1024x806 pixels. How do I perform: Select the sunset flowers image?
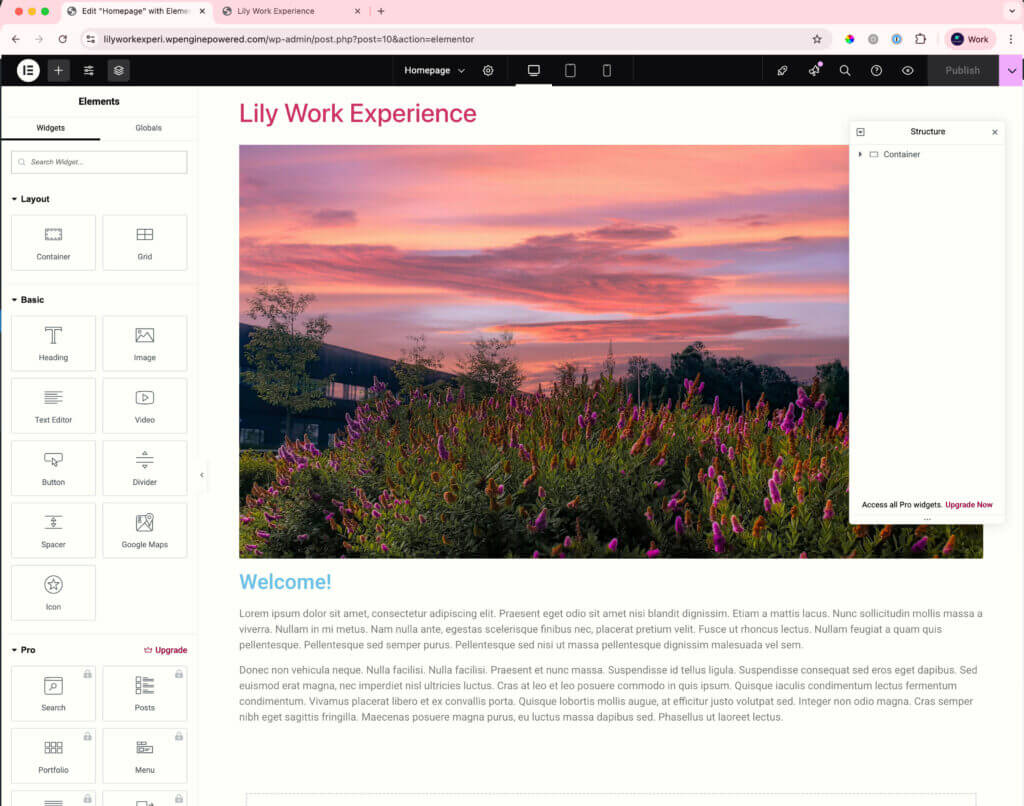pyautogui.click(x=543, y=351)
